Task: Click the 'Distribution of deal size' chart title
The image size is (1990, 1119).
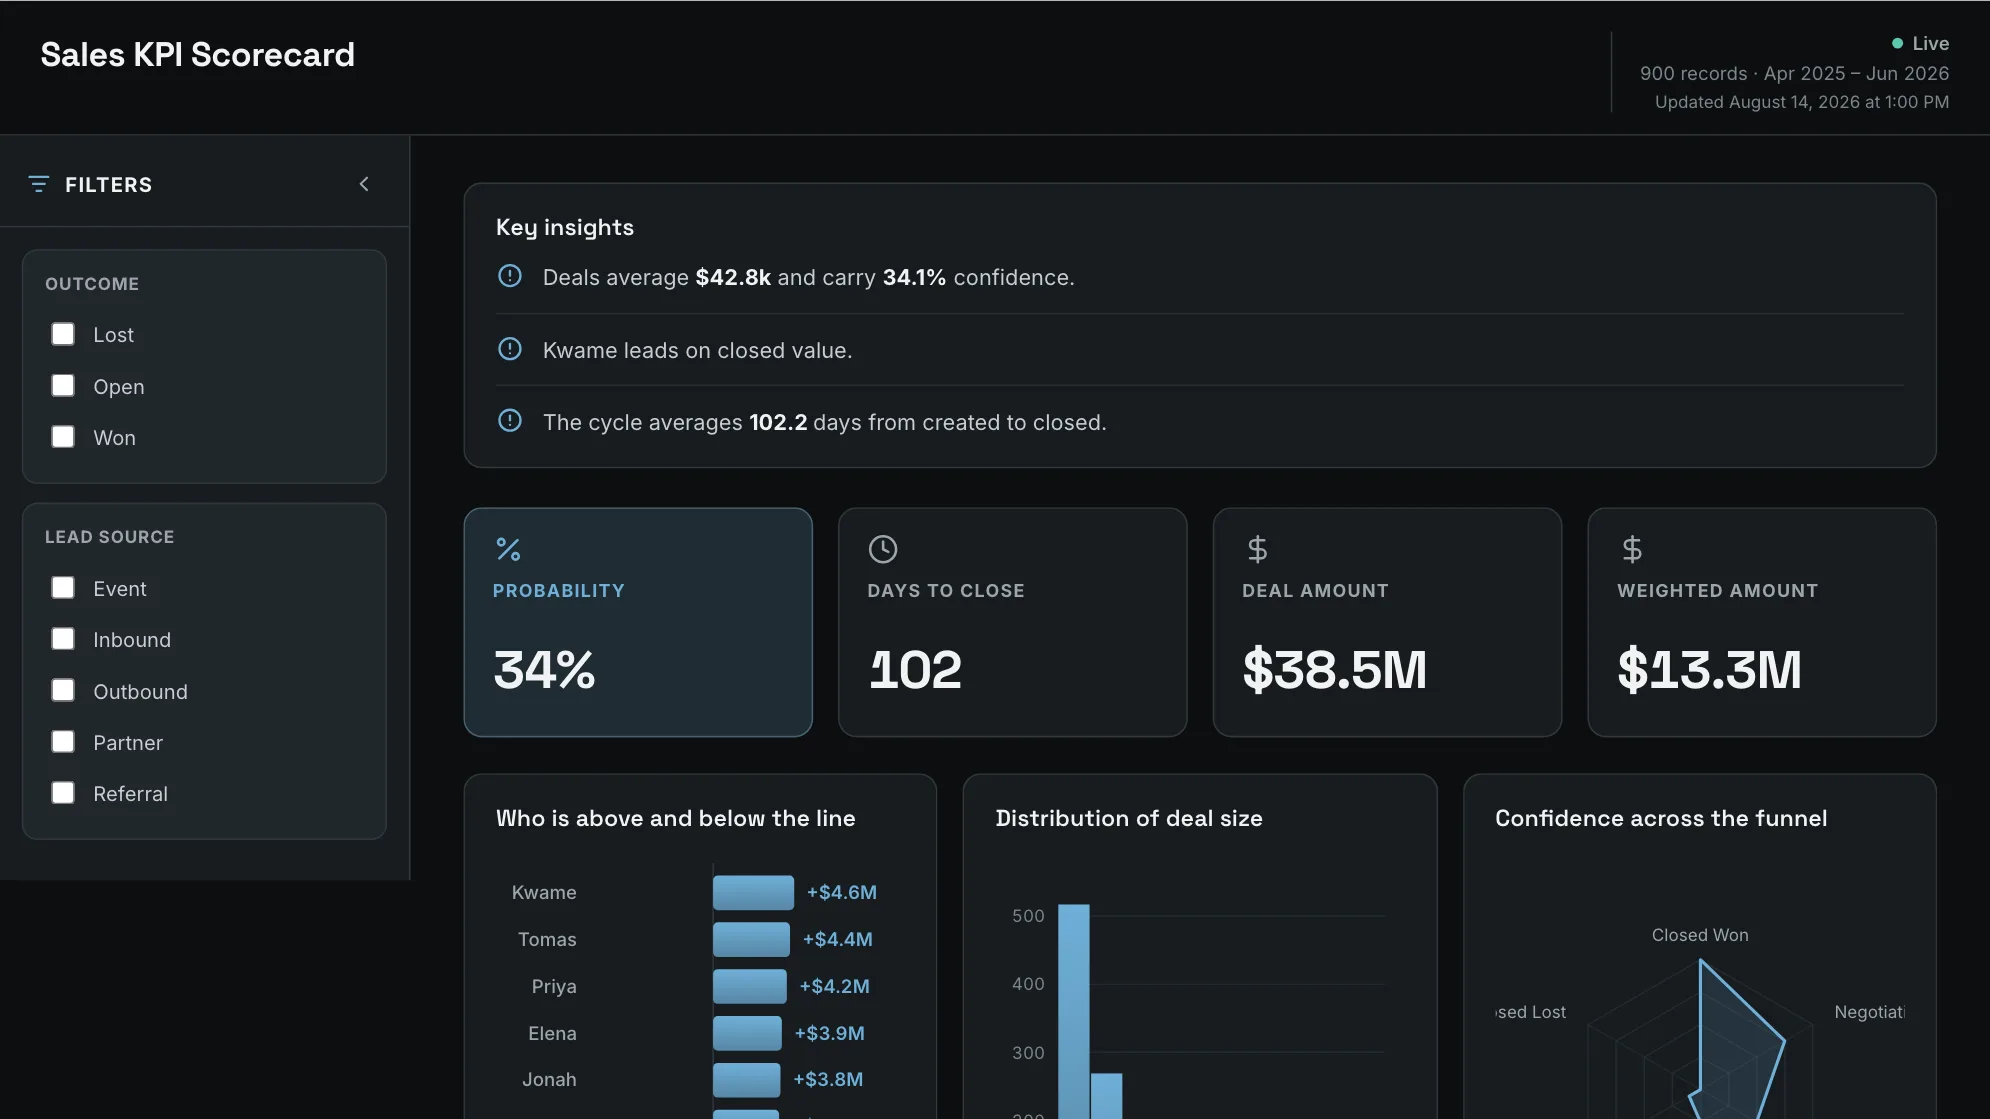Action: click(1129, 818)
